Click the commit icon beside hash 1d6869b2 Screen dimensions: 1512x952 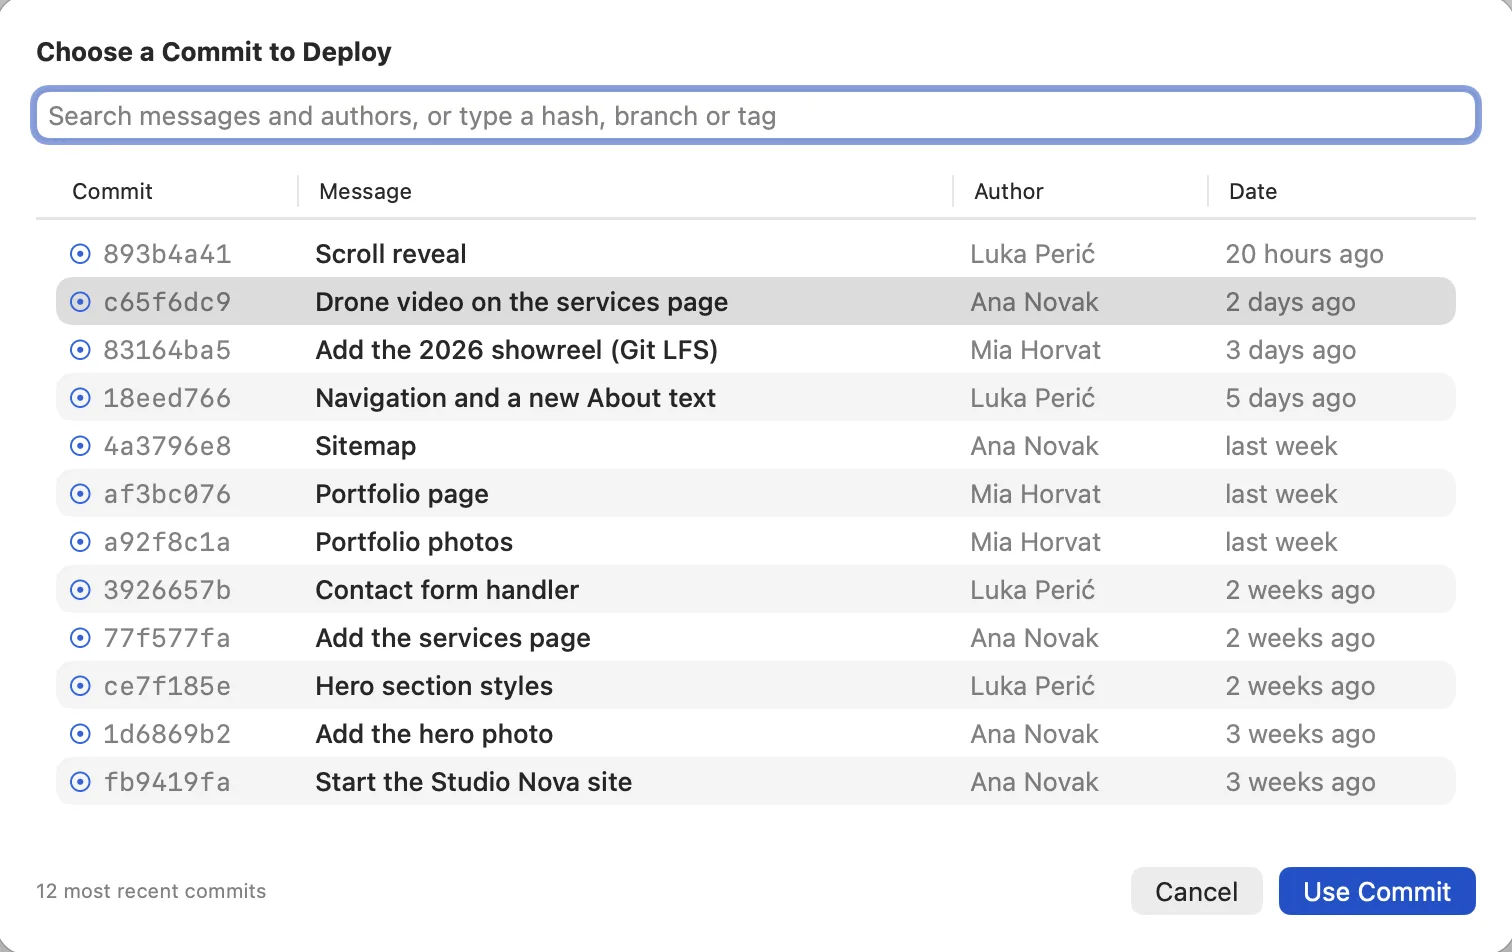click(80, 734)
